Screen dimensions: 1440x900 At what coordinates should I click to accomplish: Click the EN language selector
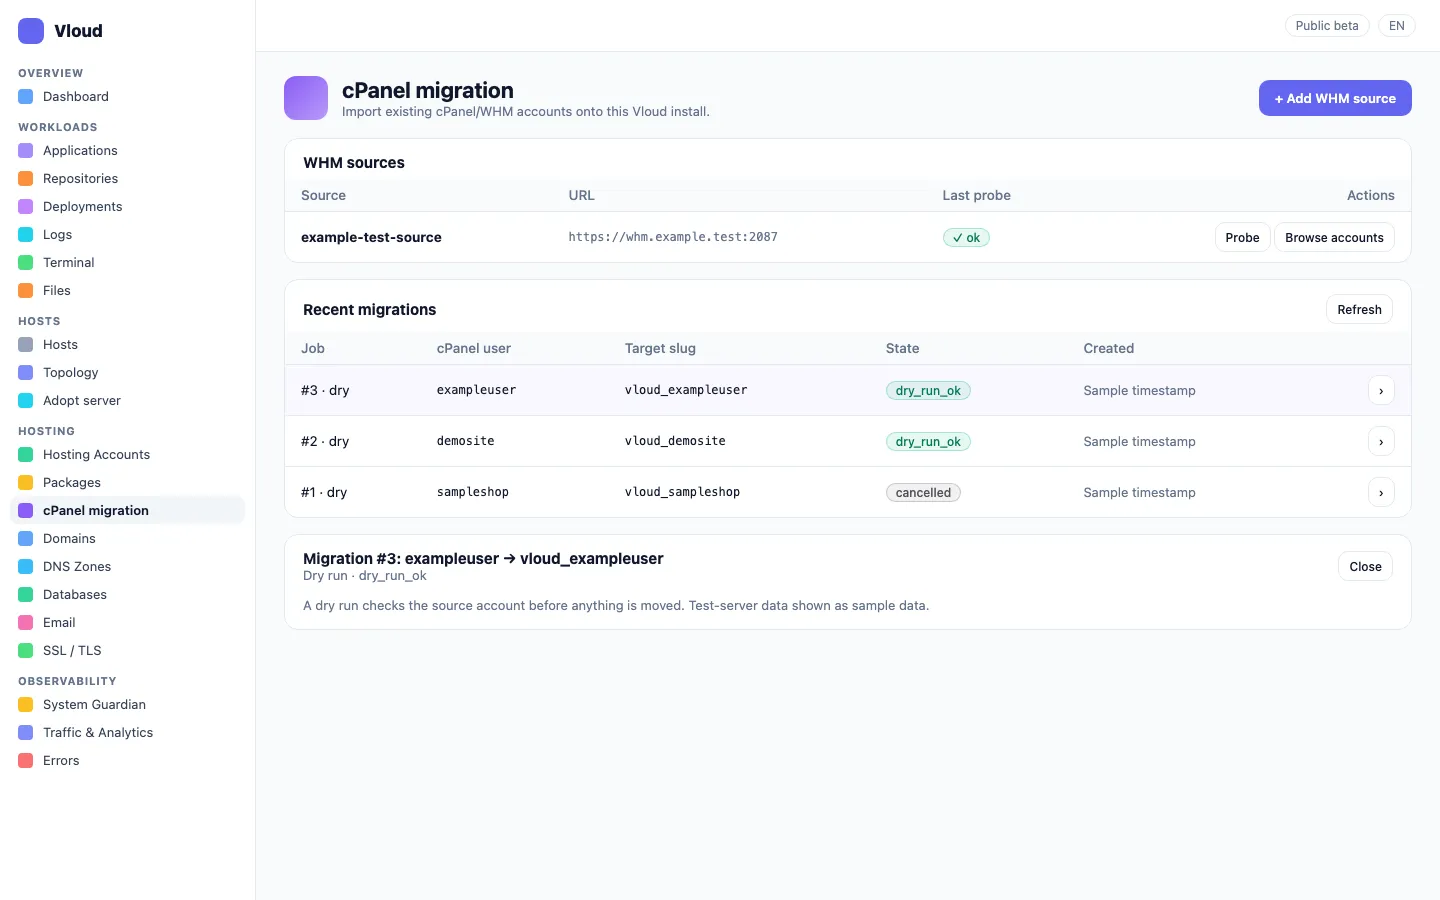point(1397,26)
